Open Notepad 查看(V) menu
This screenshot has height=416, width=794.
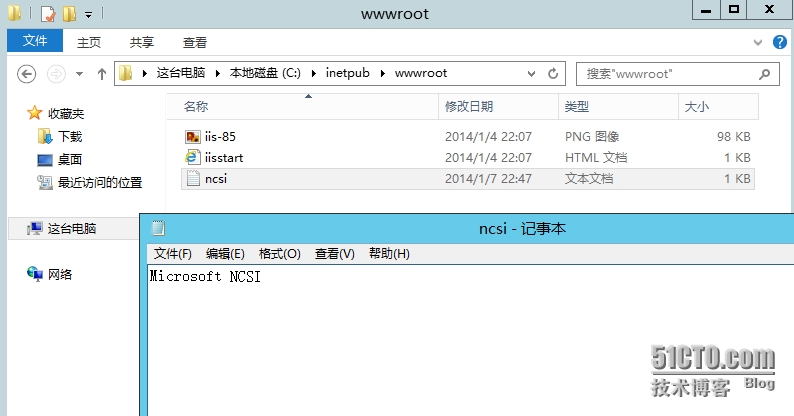(335, 254)
